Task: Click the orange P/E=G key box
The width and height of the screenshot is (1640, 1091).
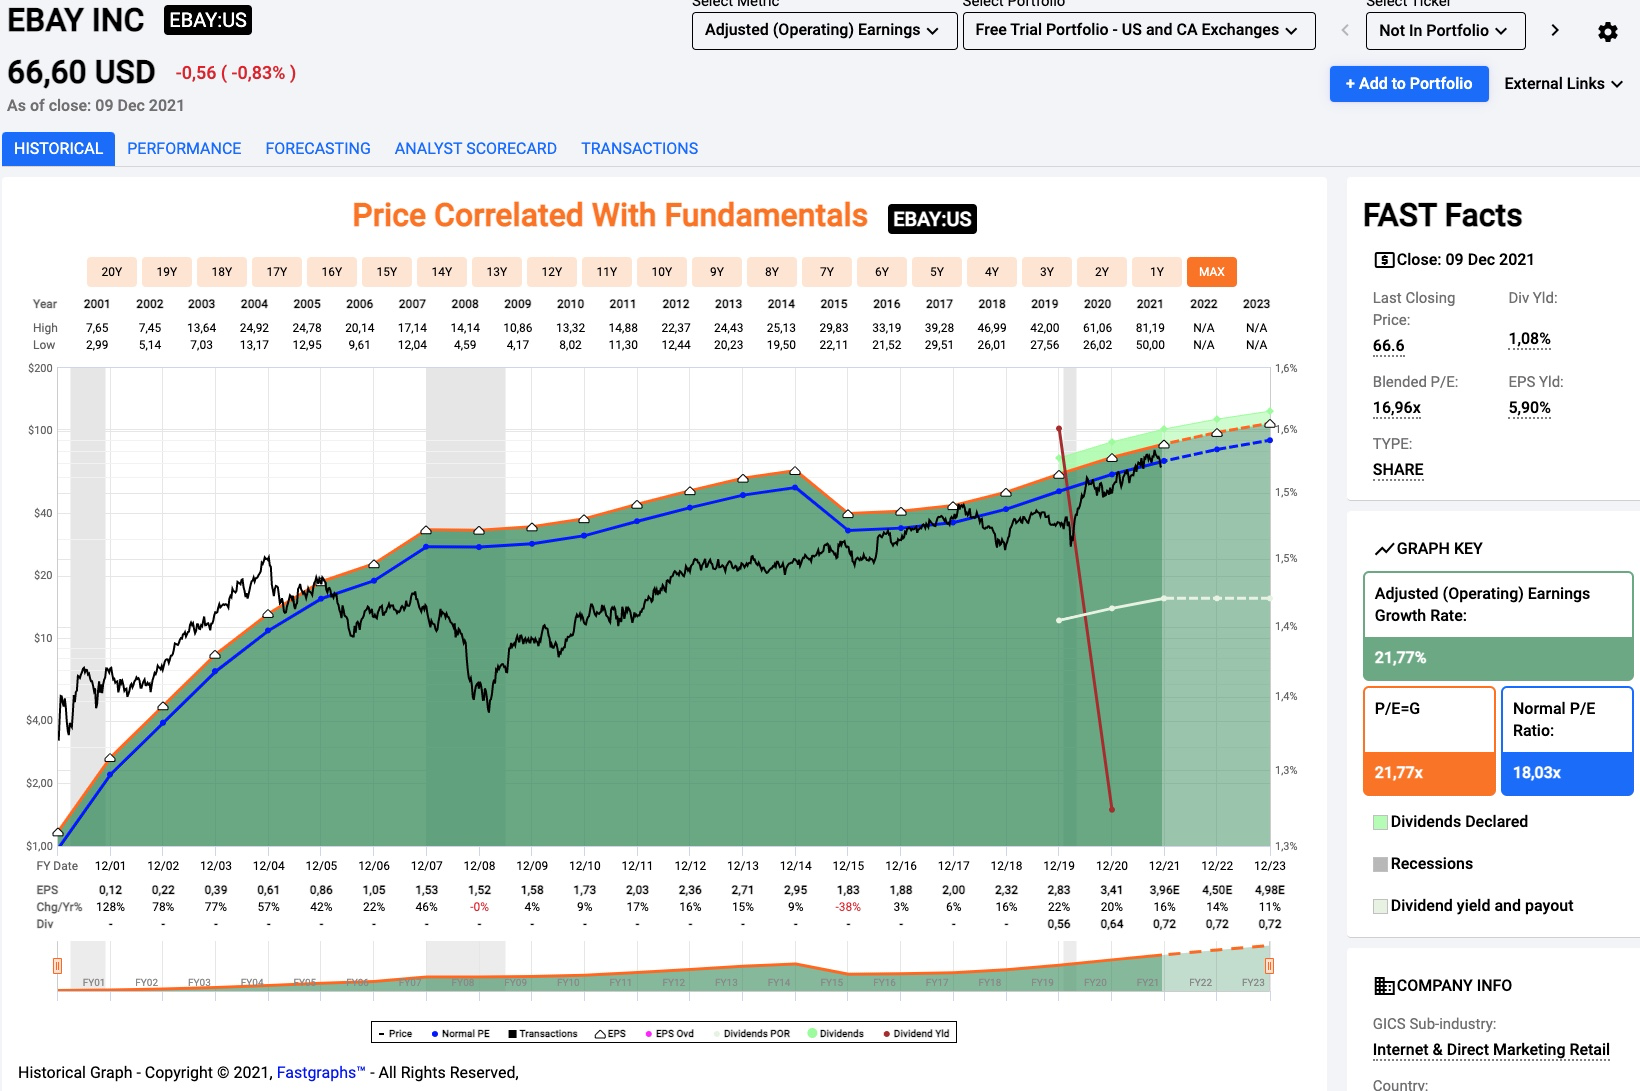Action: click(x=1429, y=741)
